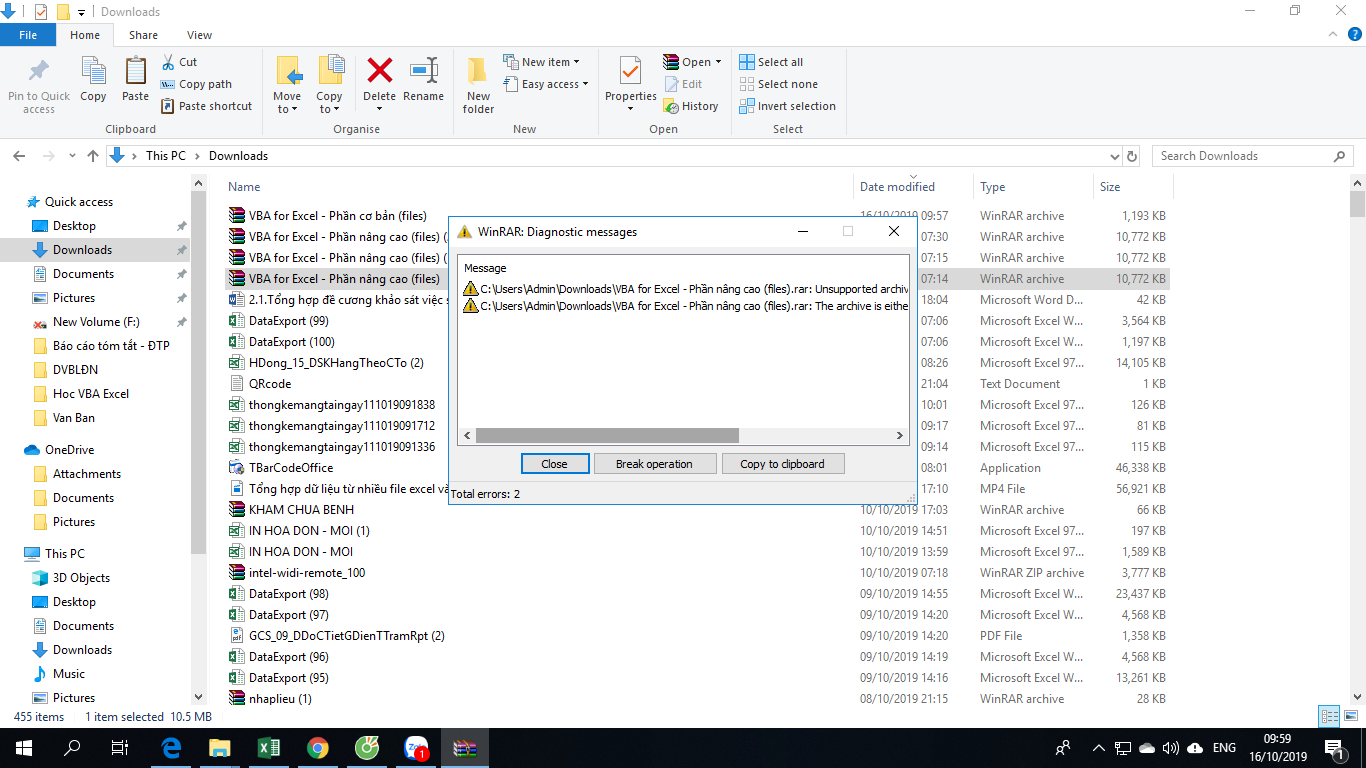Click Invert selection in ribbon
The width and height of the screenshot is (1366, 768).
pyautogui.click(x=787, y=106)
